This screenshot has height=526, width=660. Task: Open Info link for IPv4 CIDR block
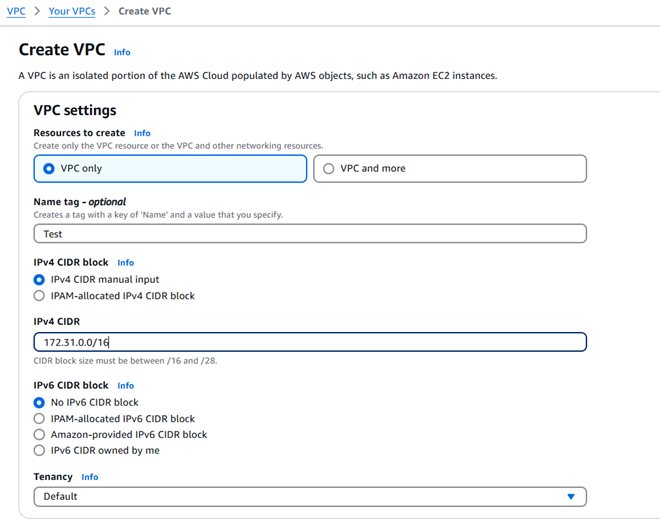pos(126,263)
